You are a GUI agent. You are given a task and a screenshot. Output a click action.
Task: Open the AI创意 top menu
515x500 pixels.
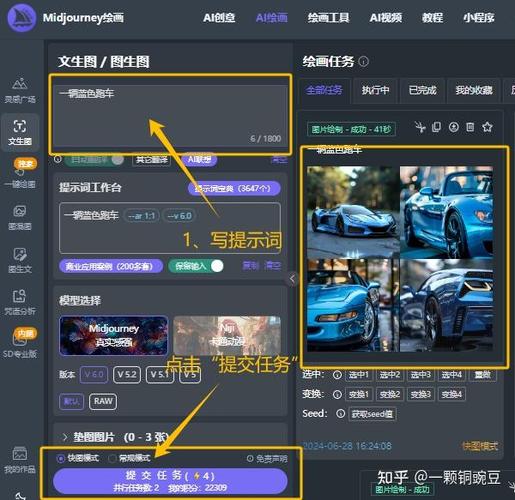[219, 18]
